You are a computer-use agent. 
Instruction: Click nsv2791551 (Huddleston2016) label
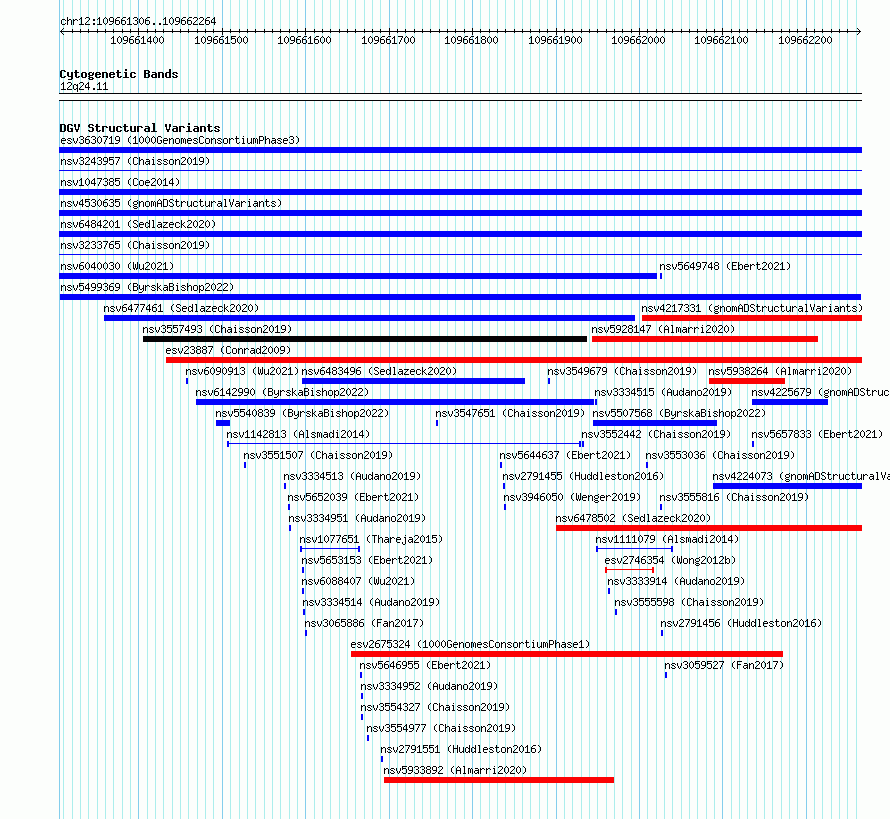(461, 749)
